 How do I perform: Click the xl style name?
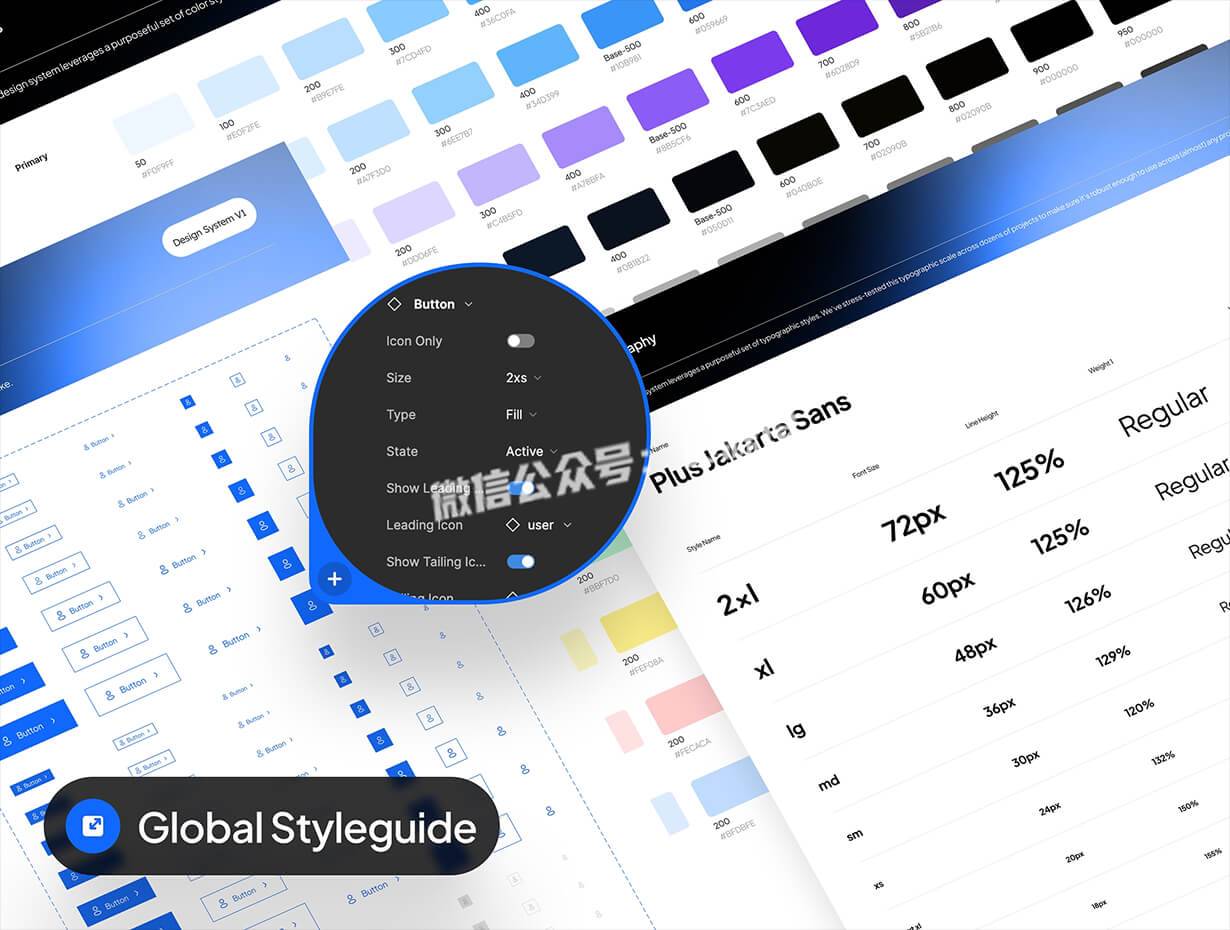(x=765, y=669)
